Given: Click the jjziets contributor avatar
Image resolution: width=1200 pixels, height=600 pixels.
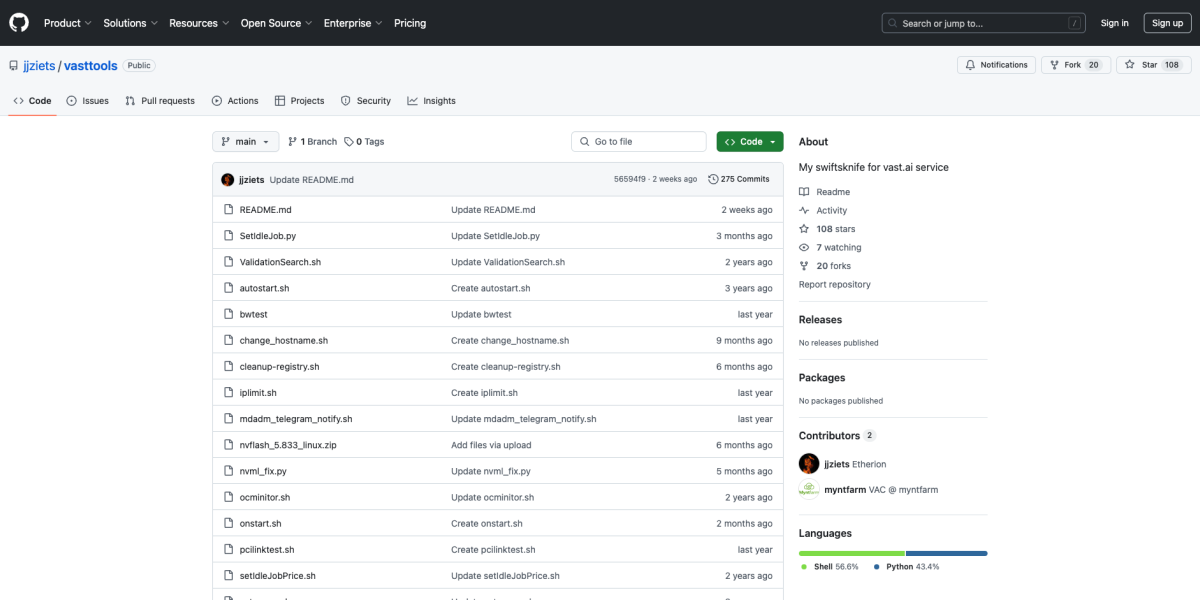Looking at the screenshot, I should click(809, 464).
